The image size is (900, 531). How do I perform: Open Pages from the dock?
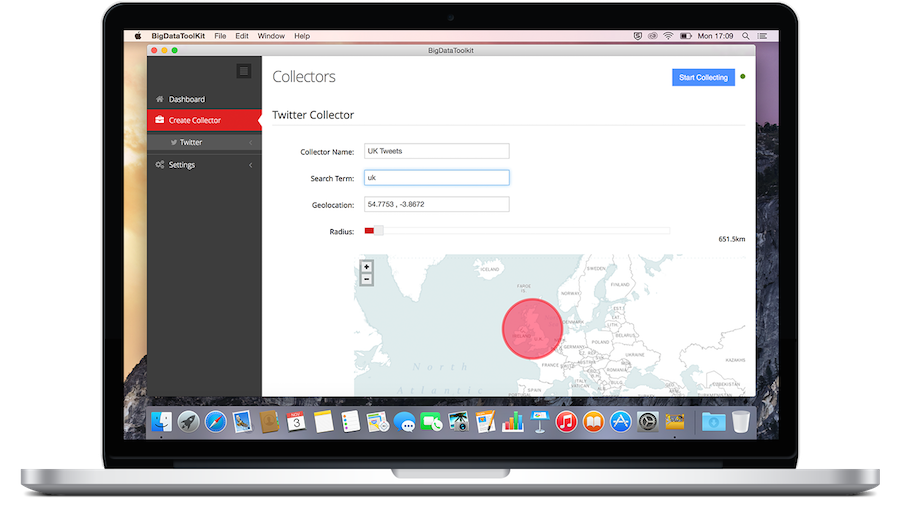point(486,422)
